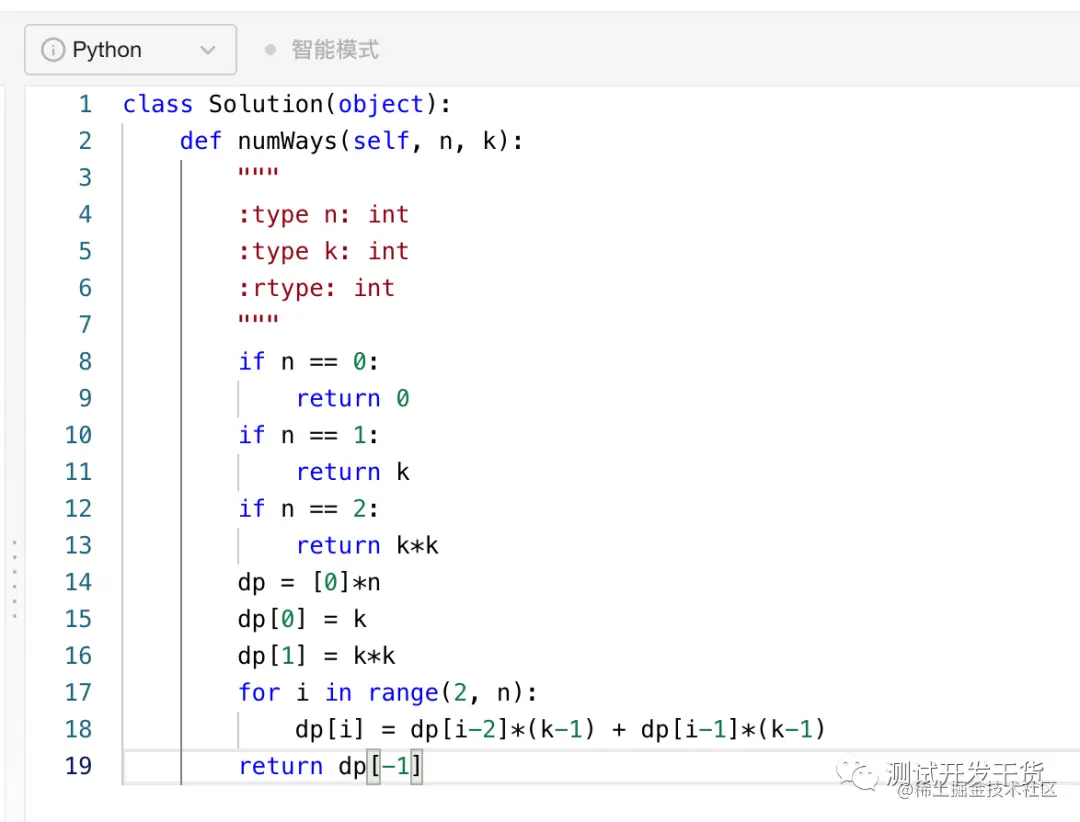
Task: Click the 'if n == 2:' line
Action: (308, 508)
